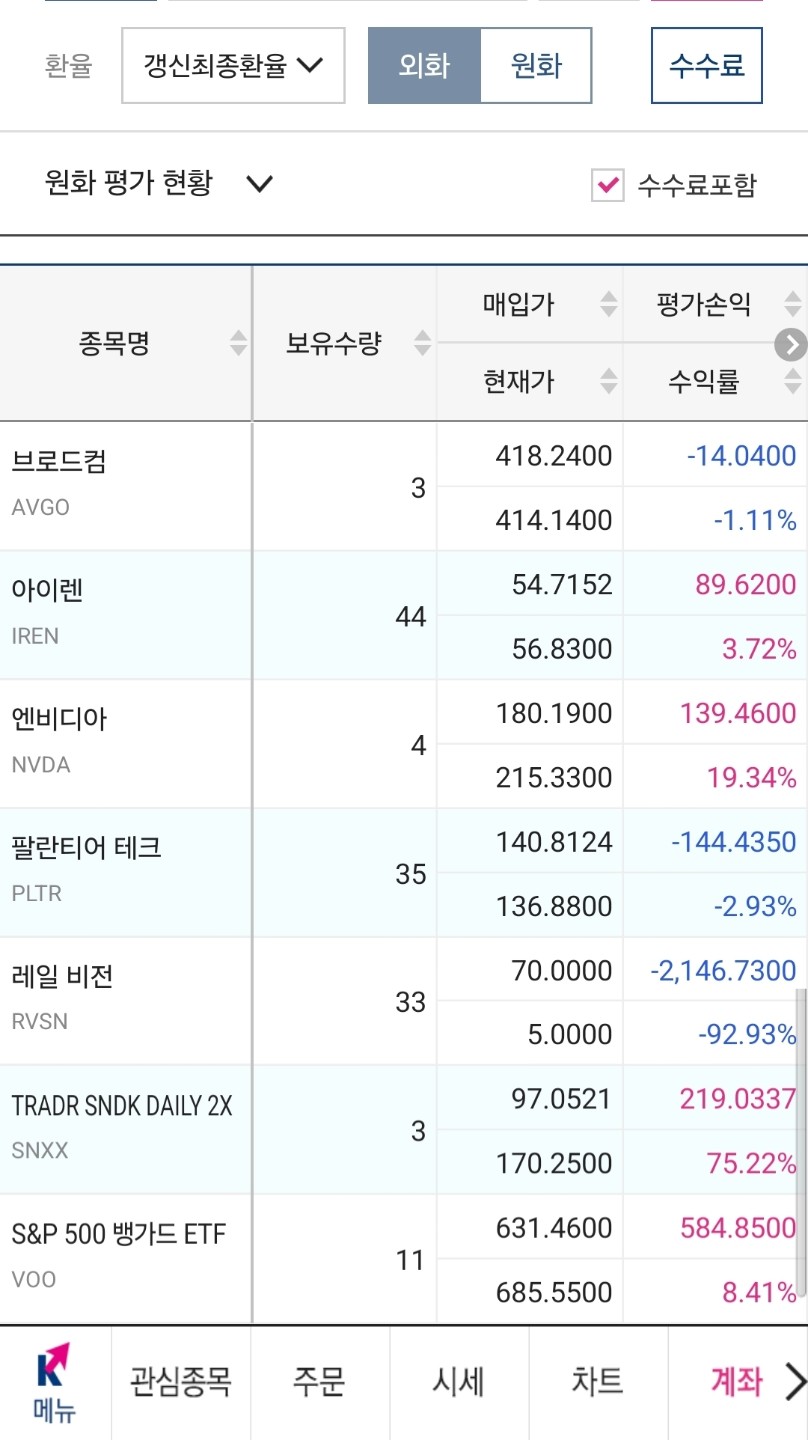
Task: Switch currency display to 원화
Action: [x=536, y=66]
